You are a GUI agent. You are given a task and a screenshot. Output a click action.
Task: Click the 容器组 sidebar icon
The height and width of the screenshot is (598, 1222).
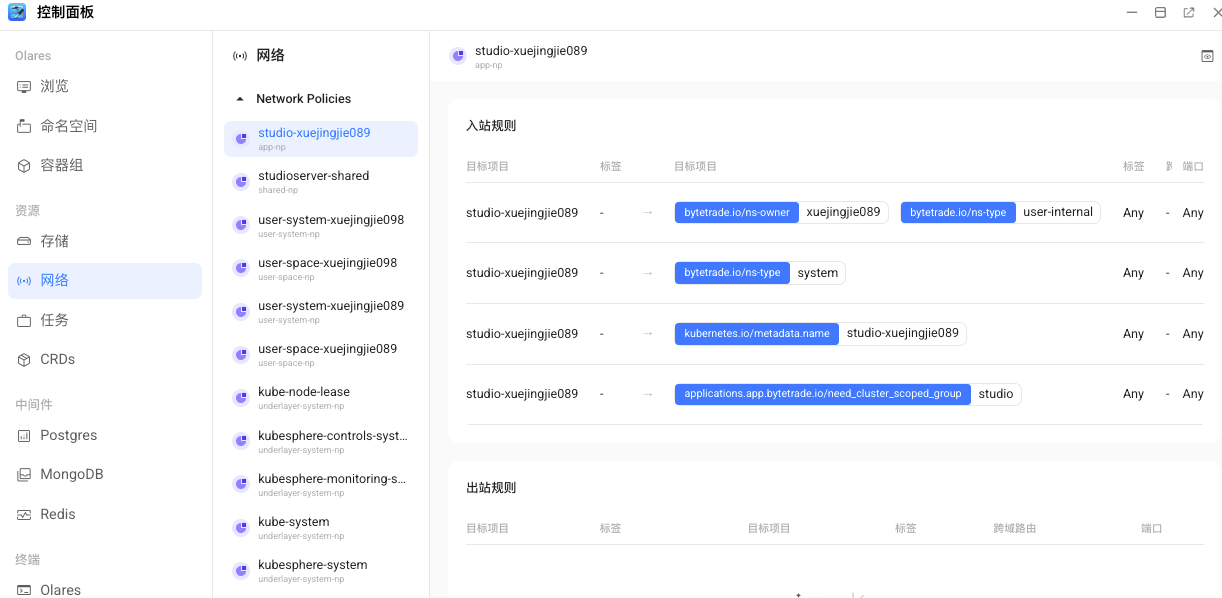tap(23, 165)
